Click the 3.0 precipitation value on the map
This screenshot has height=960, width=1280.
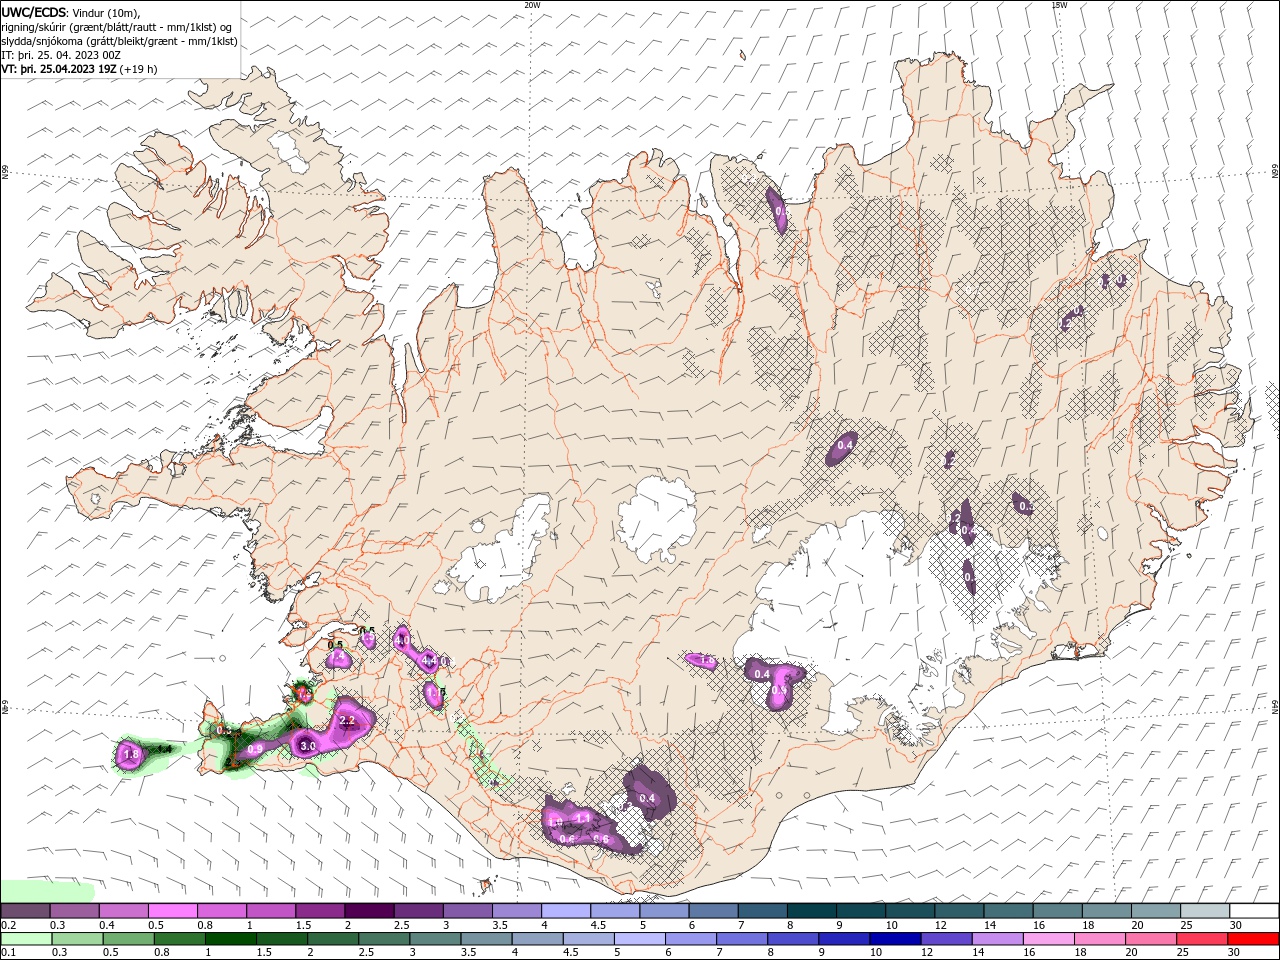308,745
